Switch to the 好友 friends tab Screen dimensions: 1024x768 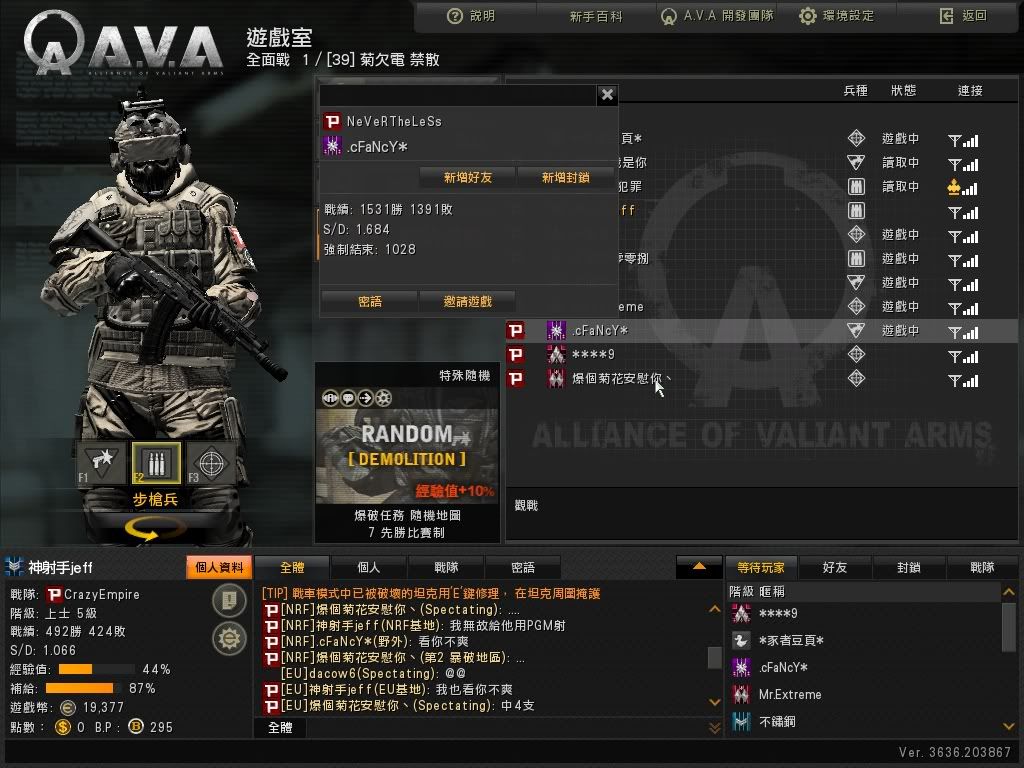click(834, 568)
